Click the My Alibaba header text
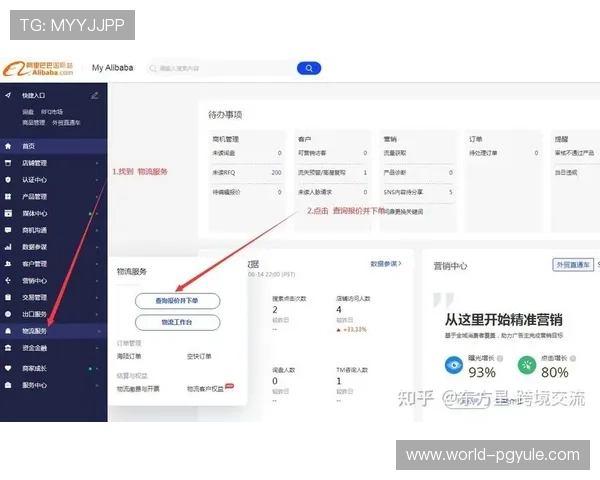600x480 pixels. pos(112,68)
